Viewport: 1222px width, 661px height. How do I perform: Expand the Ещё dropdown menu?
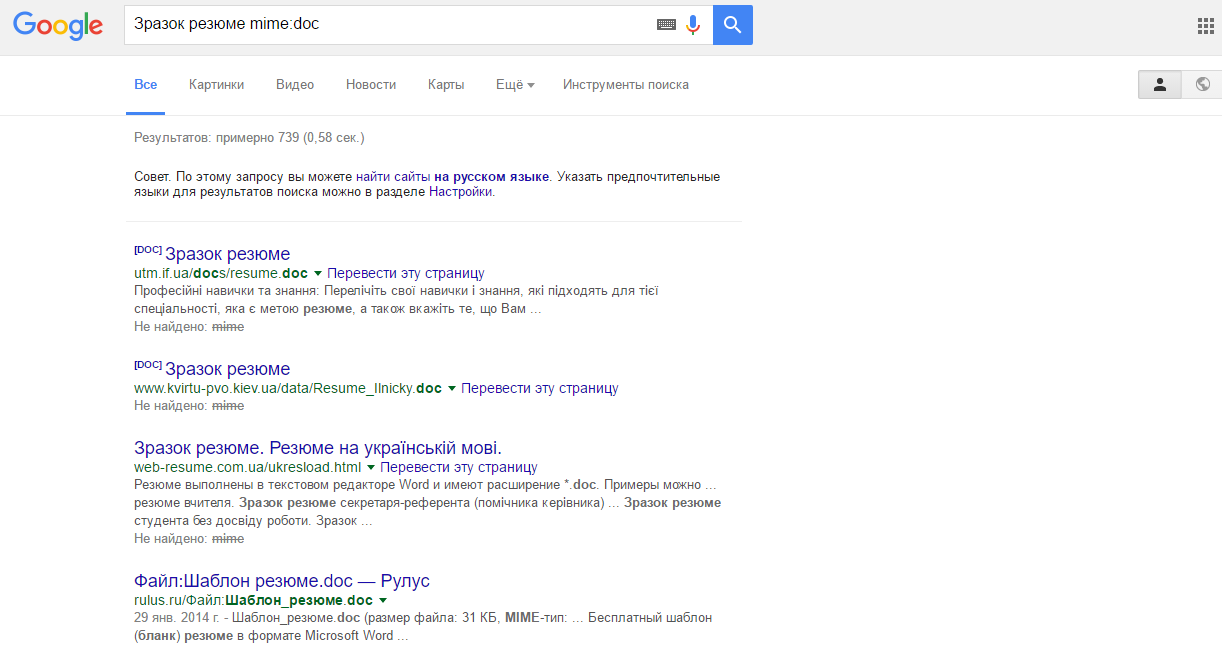(515, 85)
